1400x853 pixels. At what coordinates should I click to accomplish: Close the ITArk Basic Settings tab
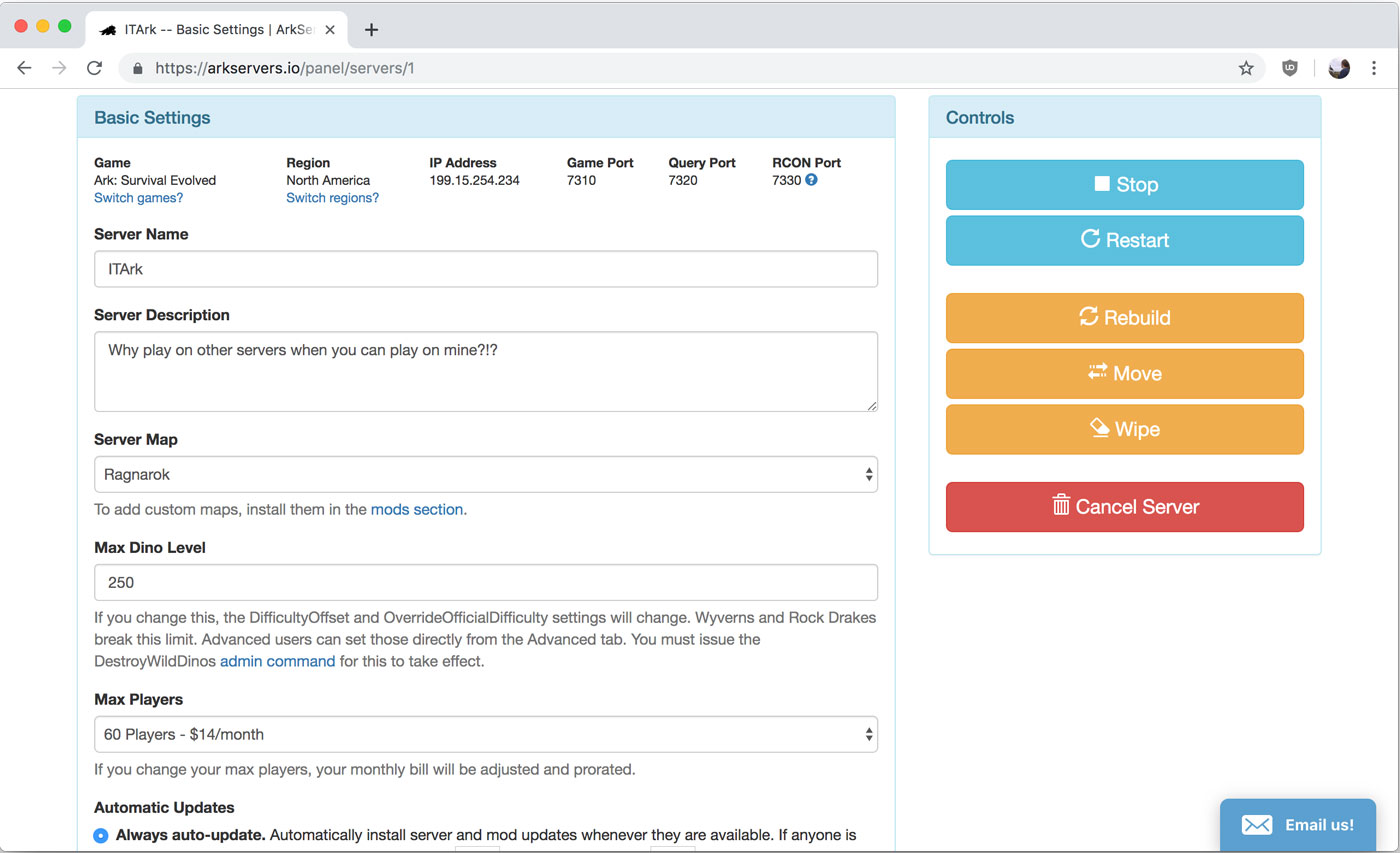[x=330, y=30]
